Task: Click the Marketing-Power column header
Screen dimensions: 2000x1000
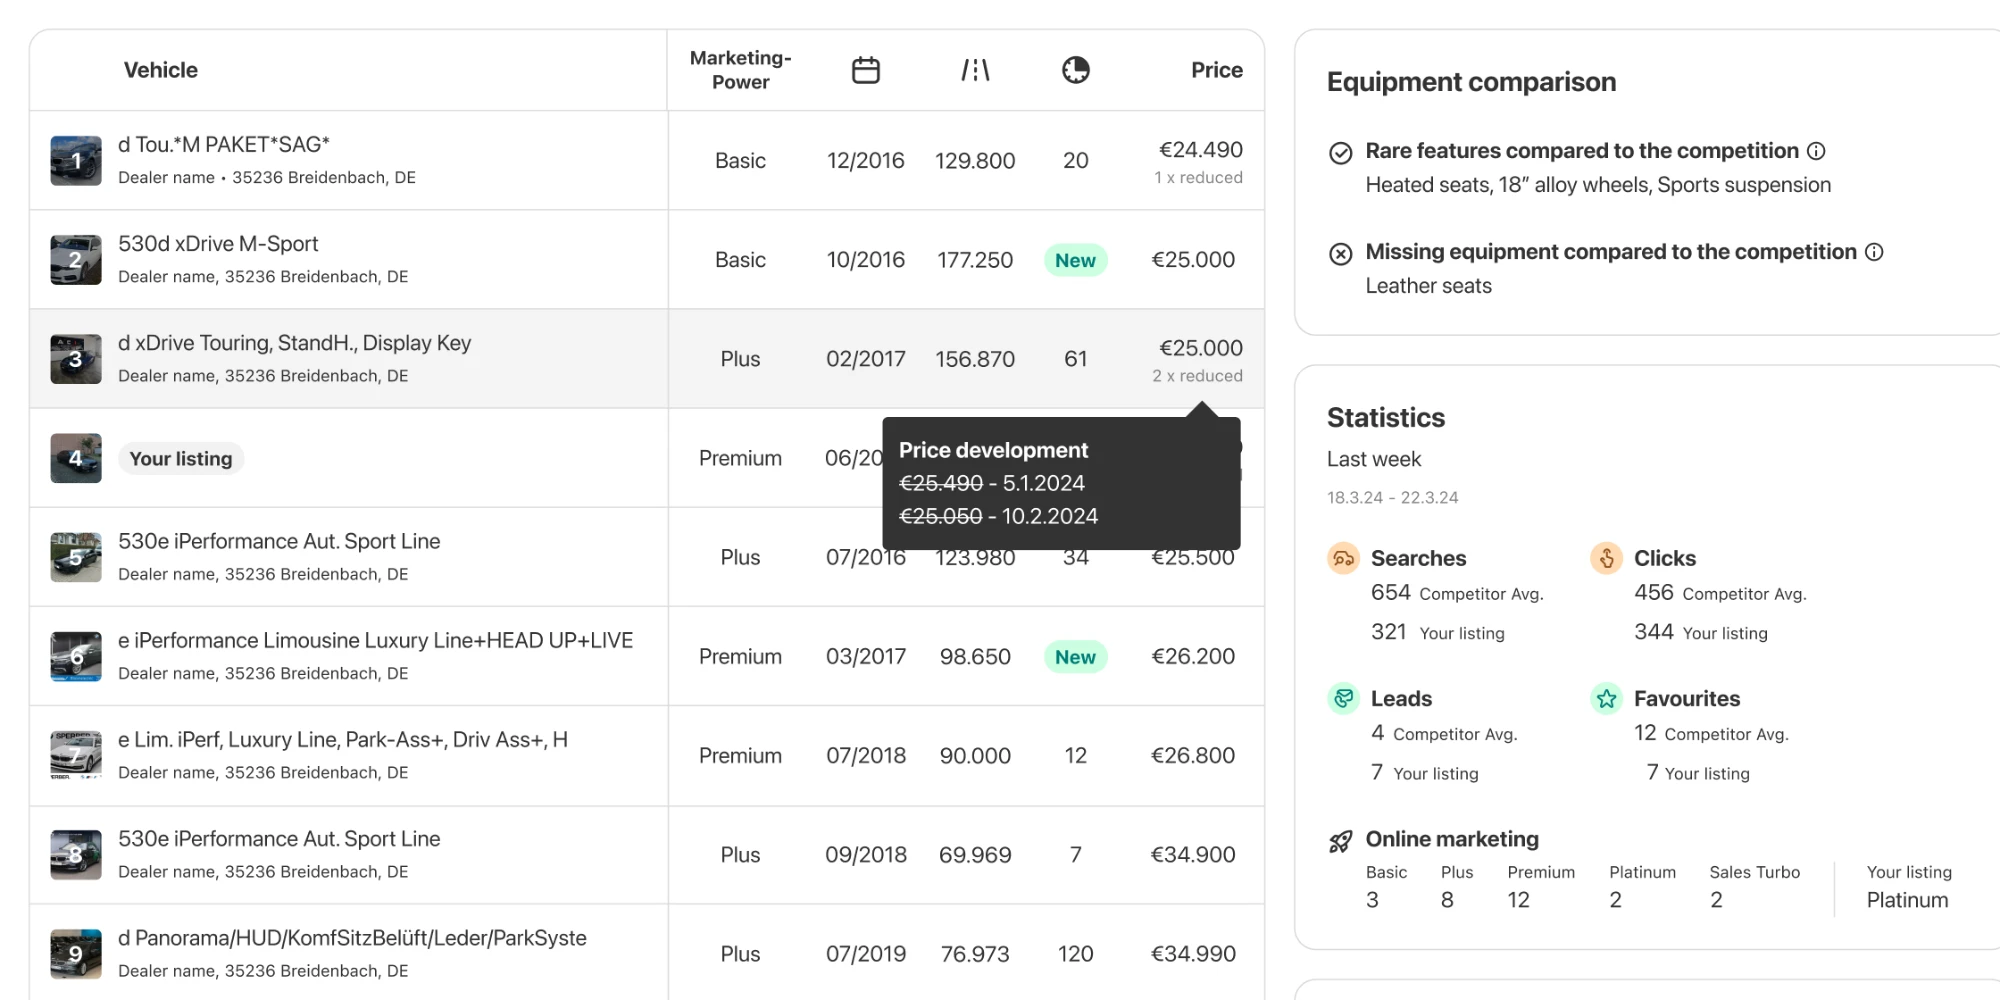Action: point(740,70)
